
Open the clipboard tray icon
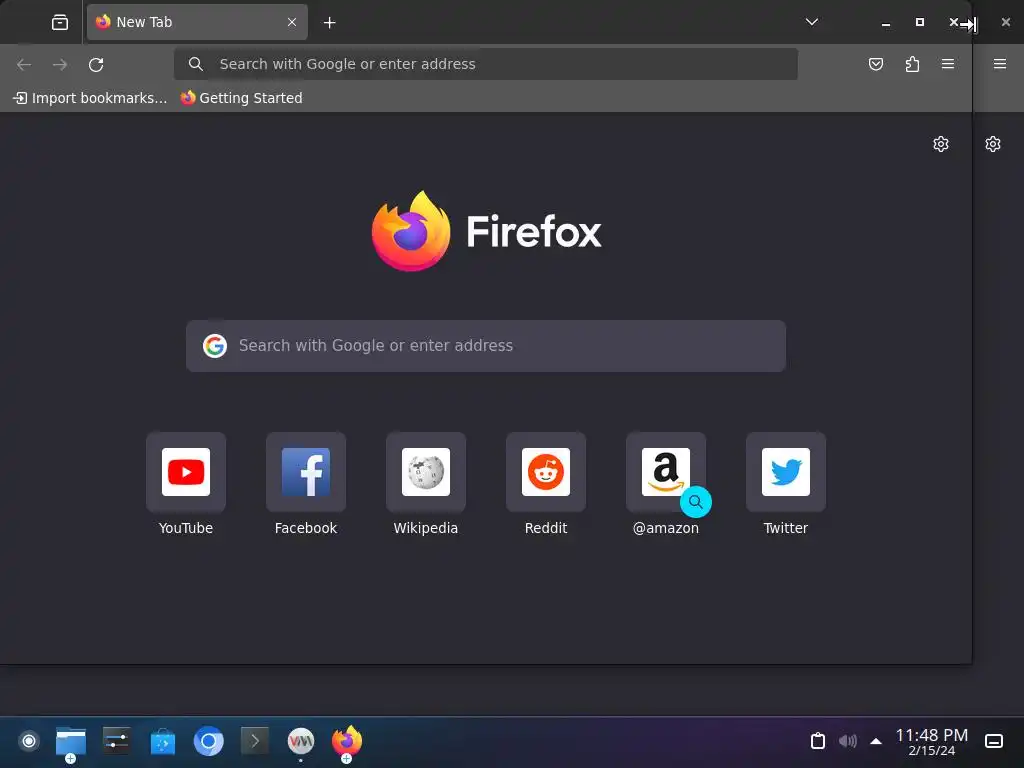pyautogui.click(x=818, y=741)
